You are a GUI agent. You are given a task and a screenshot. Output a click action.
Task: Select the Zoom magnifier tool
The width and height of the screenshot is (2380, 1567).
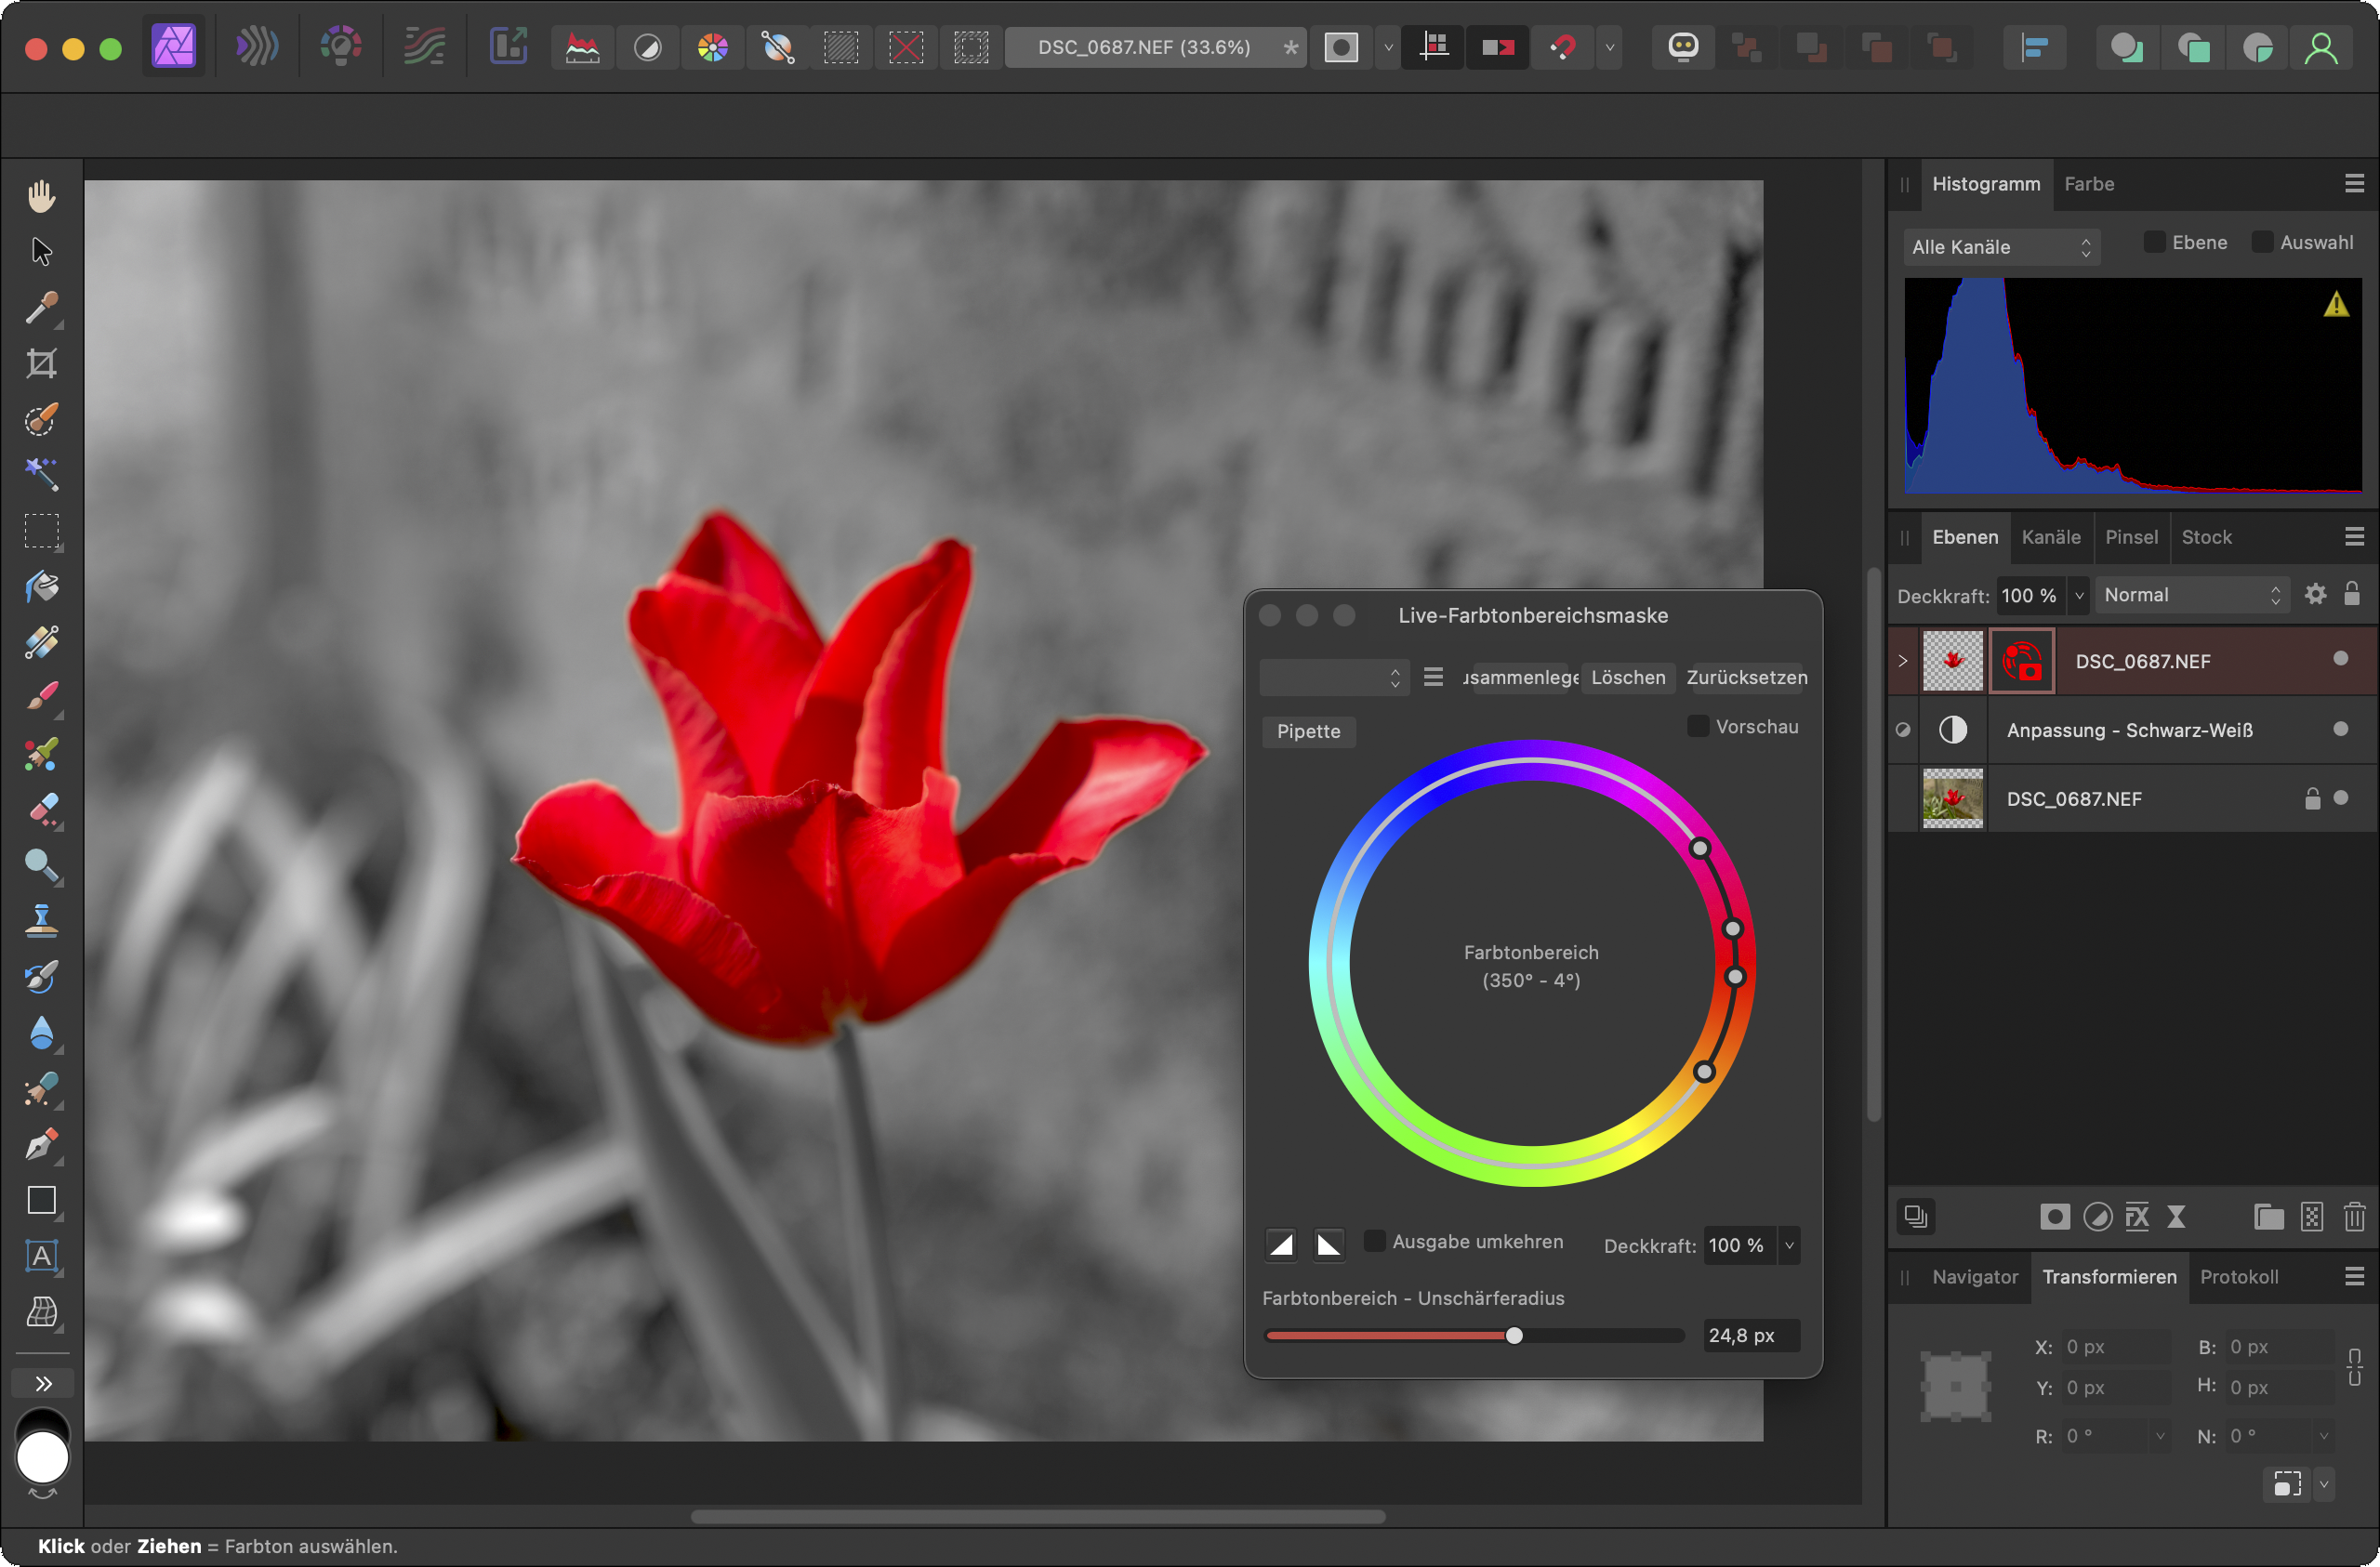click(x=41, y=864)
